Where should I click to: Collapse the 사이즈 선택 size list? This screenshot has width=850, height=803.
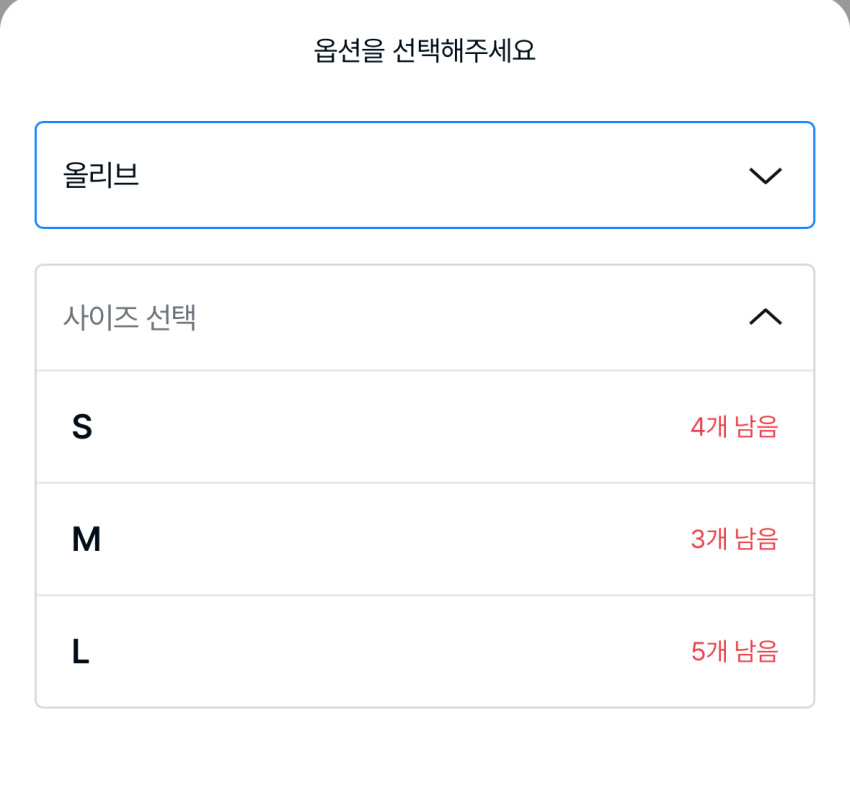pyautogui.click(x=424, y=318)
